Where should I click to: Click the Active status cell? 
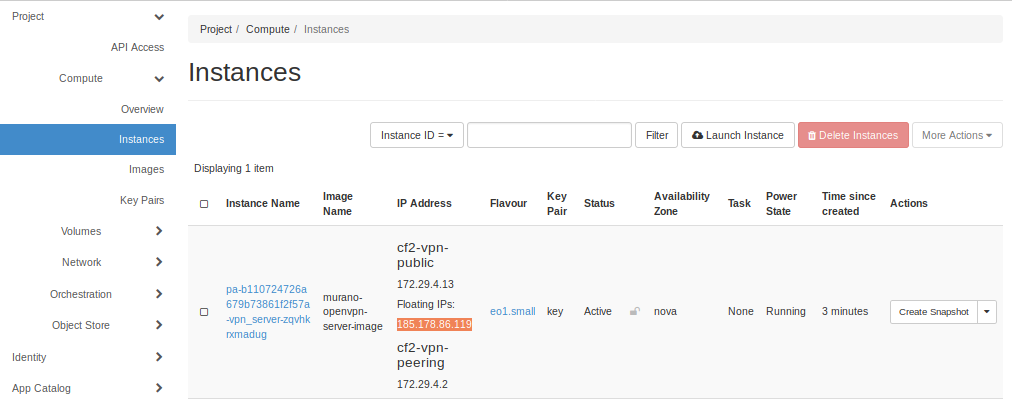pos(598,311)
